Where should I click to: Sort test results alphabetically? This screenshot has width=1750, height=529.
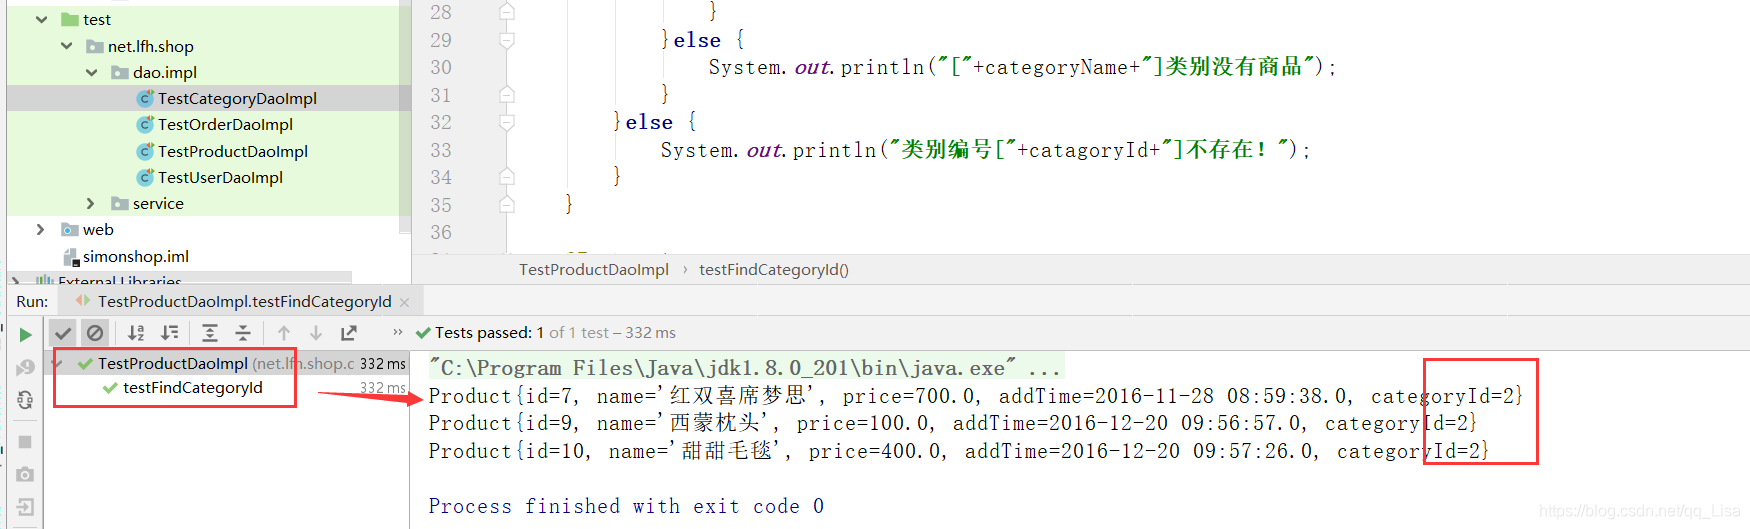point(136,333)
